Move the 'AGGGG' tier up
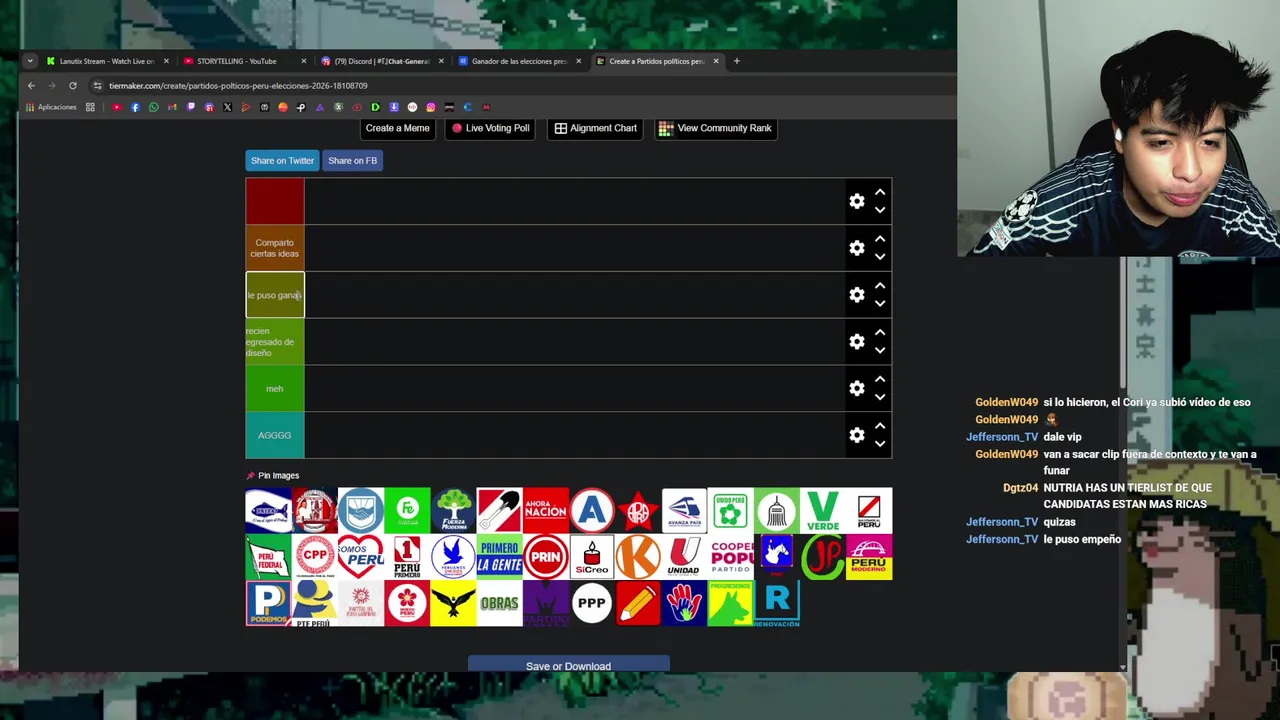This screenshot has width=1280, height=720. click(x=880, y=426)
